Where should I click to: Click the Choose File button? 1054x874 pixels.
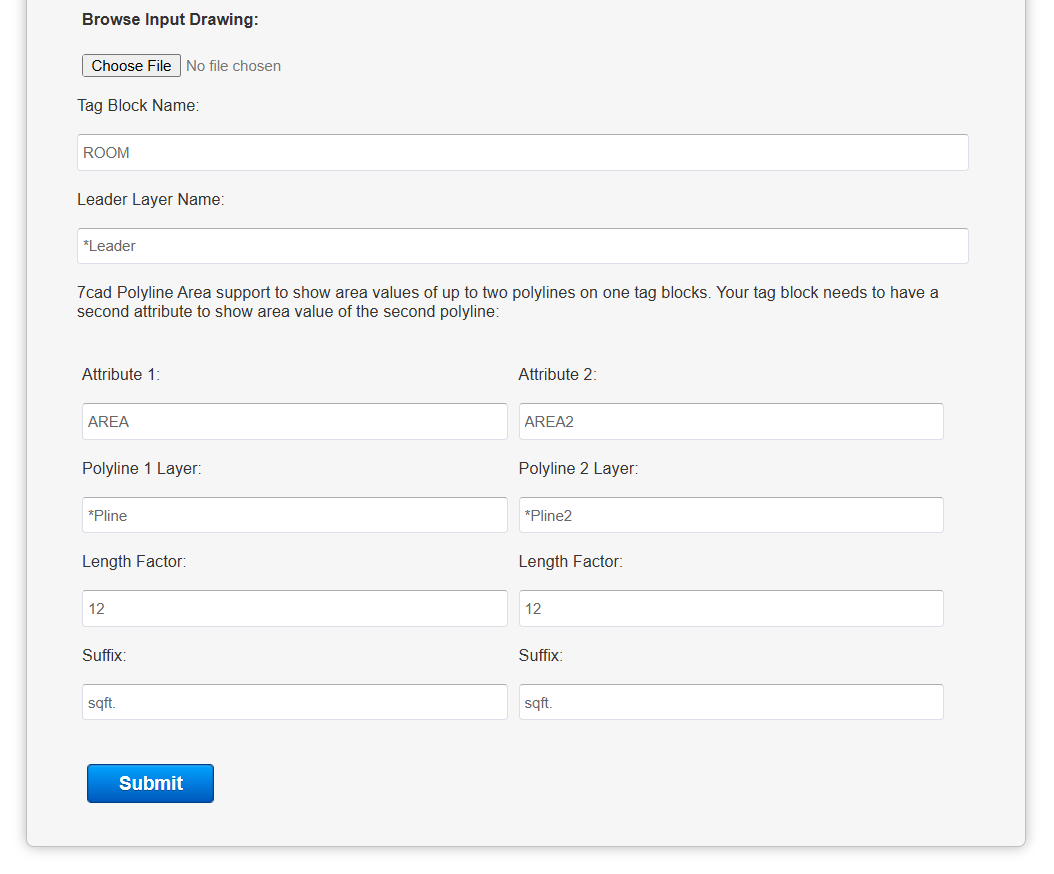(131, 66)
